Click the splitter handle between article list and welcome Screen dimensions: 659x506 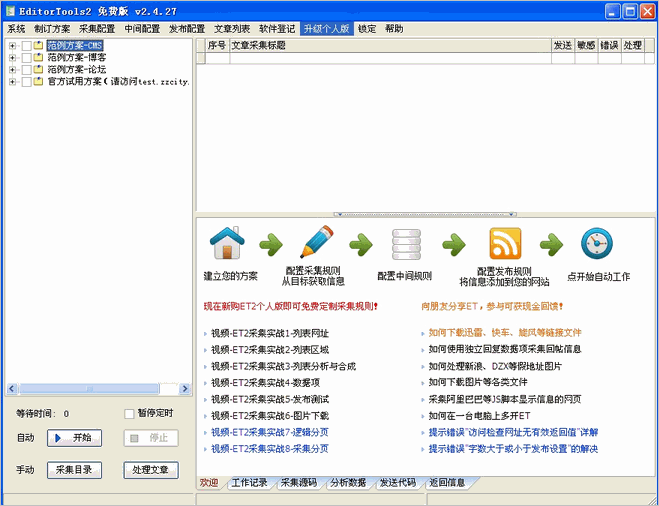pos(425,214)
